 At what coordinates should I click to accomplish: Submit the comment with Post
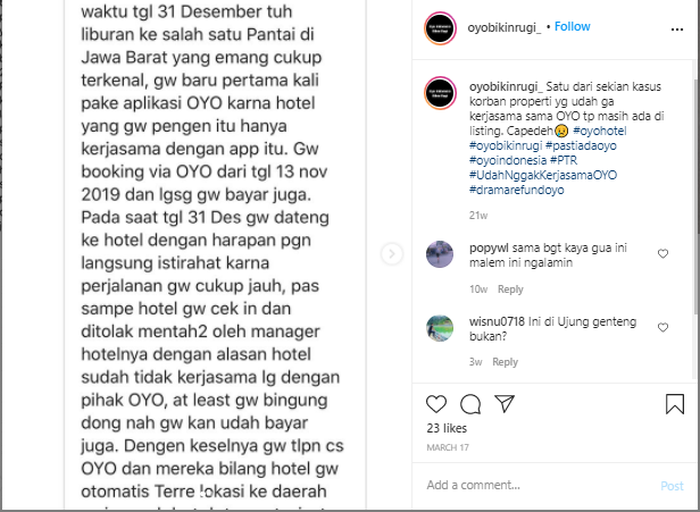[672, 486]
